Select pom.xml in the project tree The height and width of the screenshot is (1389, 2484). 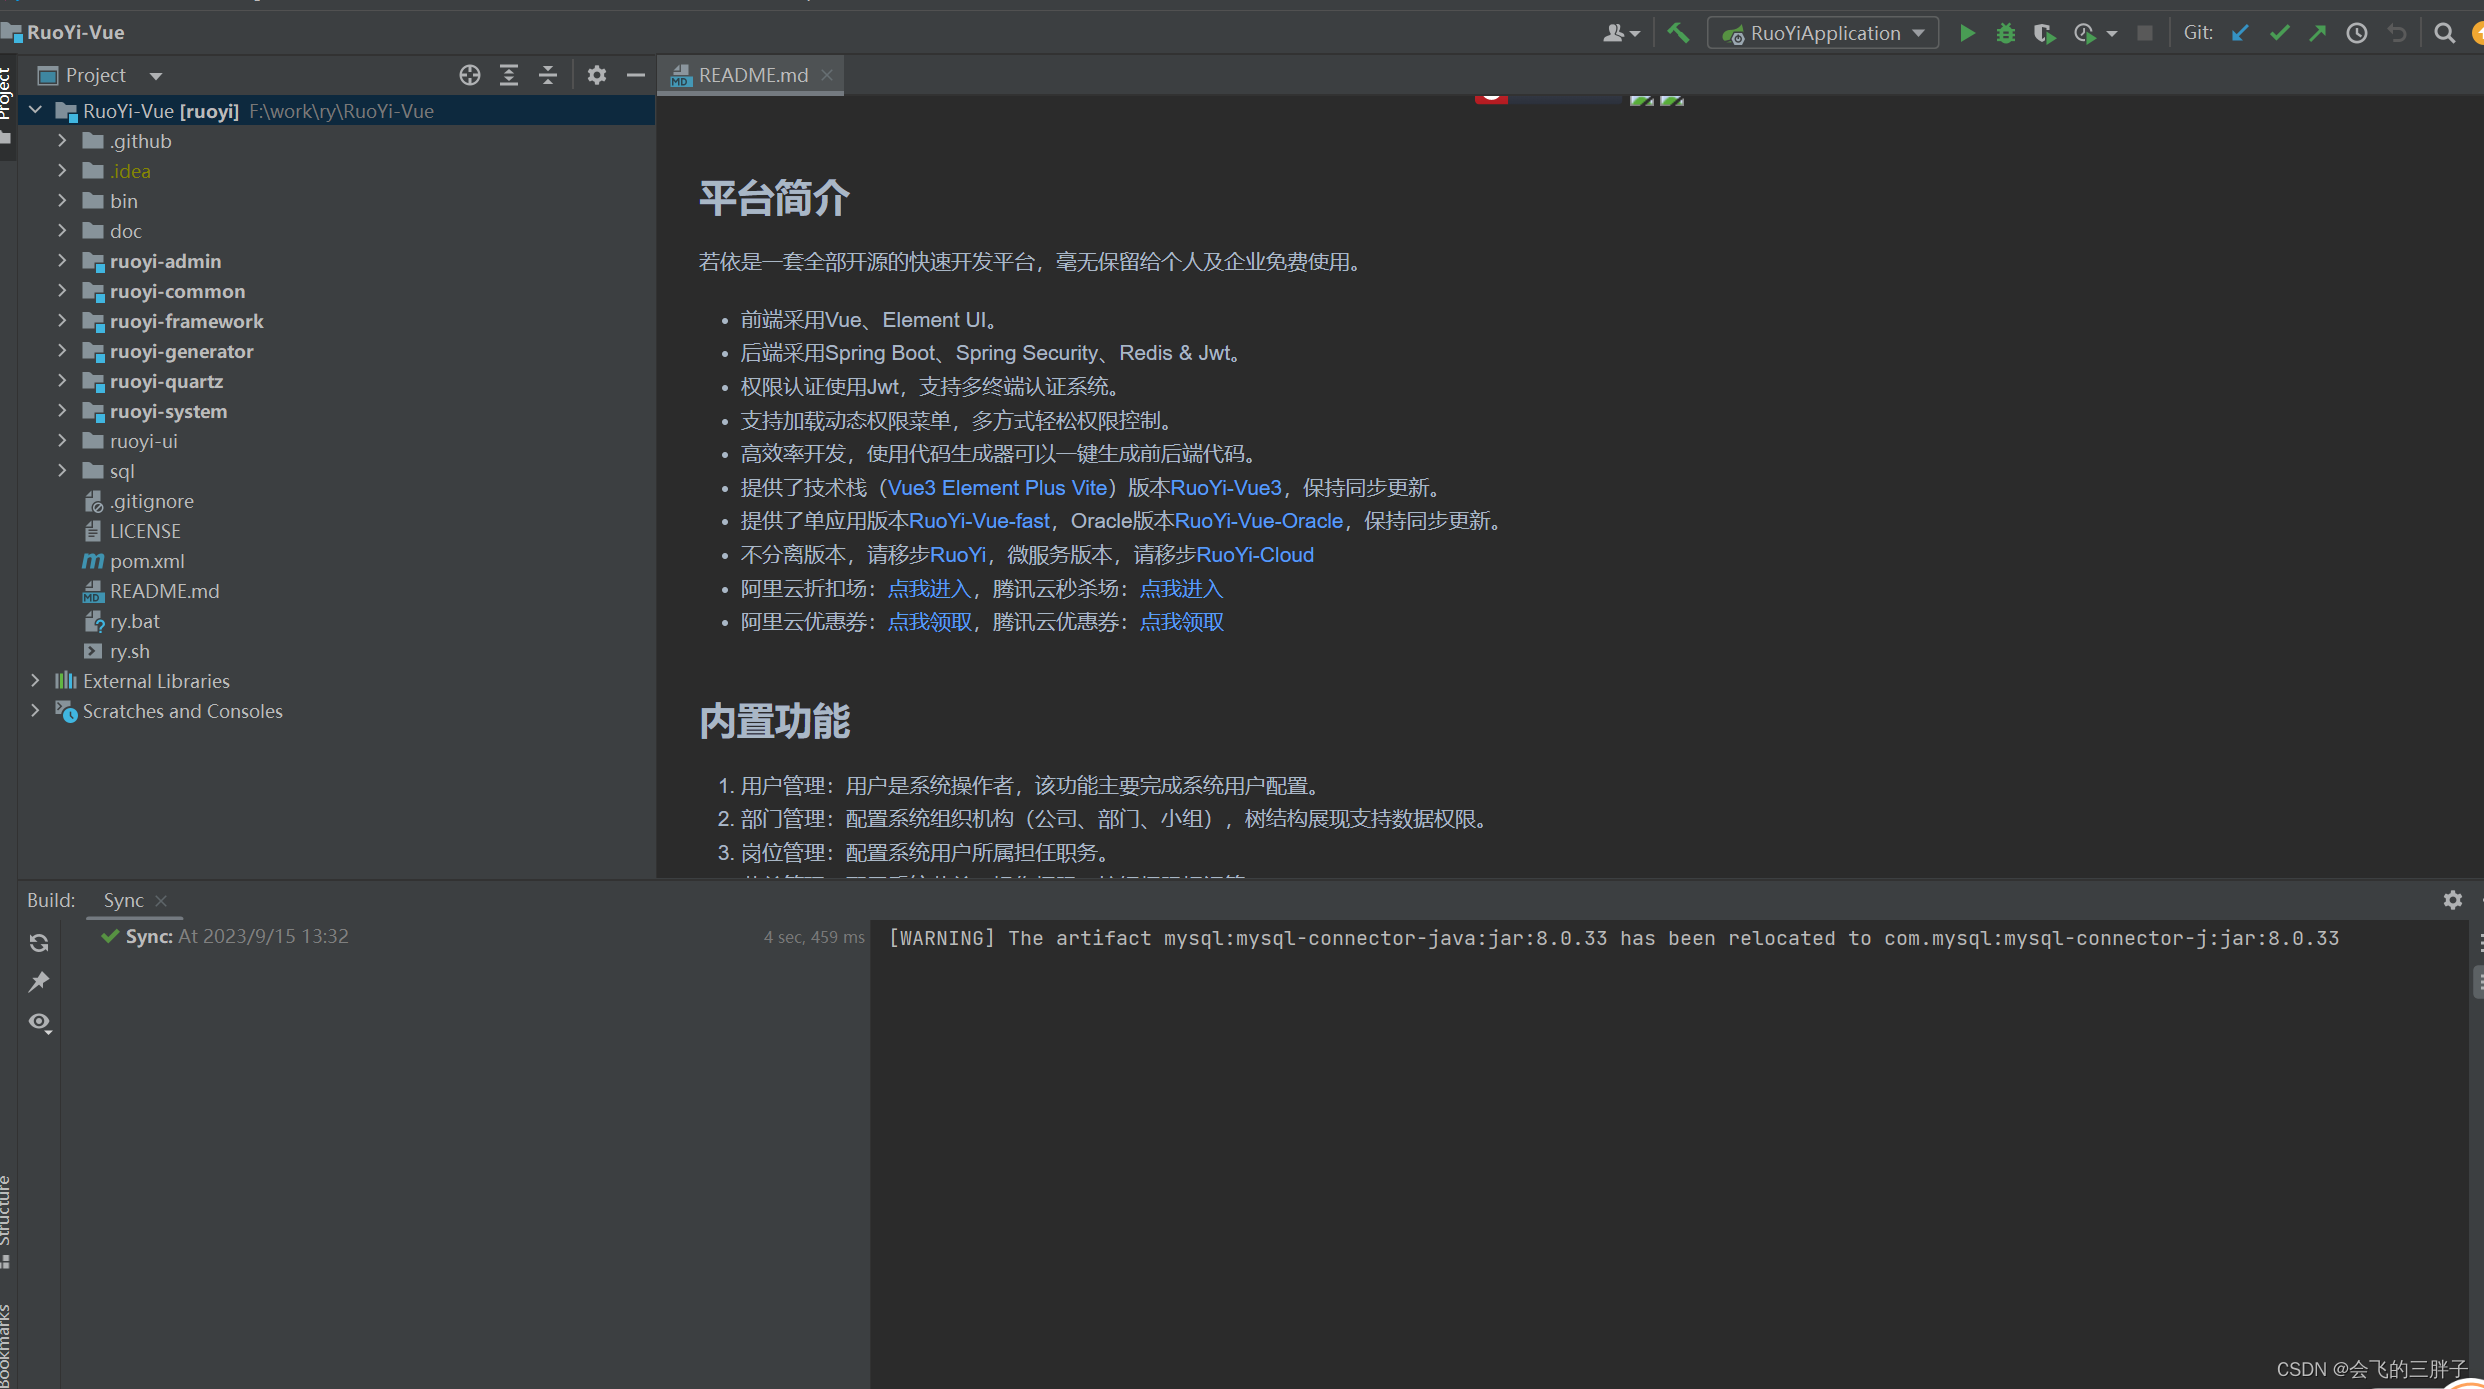pyautogui.click(x=147, y=561)
